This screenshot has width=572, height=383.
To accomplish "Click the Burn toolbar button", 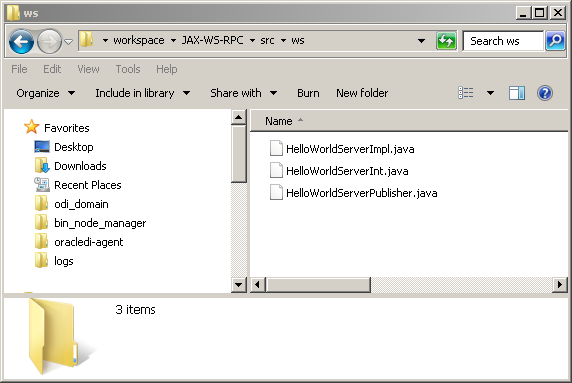I will point(308,93).
